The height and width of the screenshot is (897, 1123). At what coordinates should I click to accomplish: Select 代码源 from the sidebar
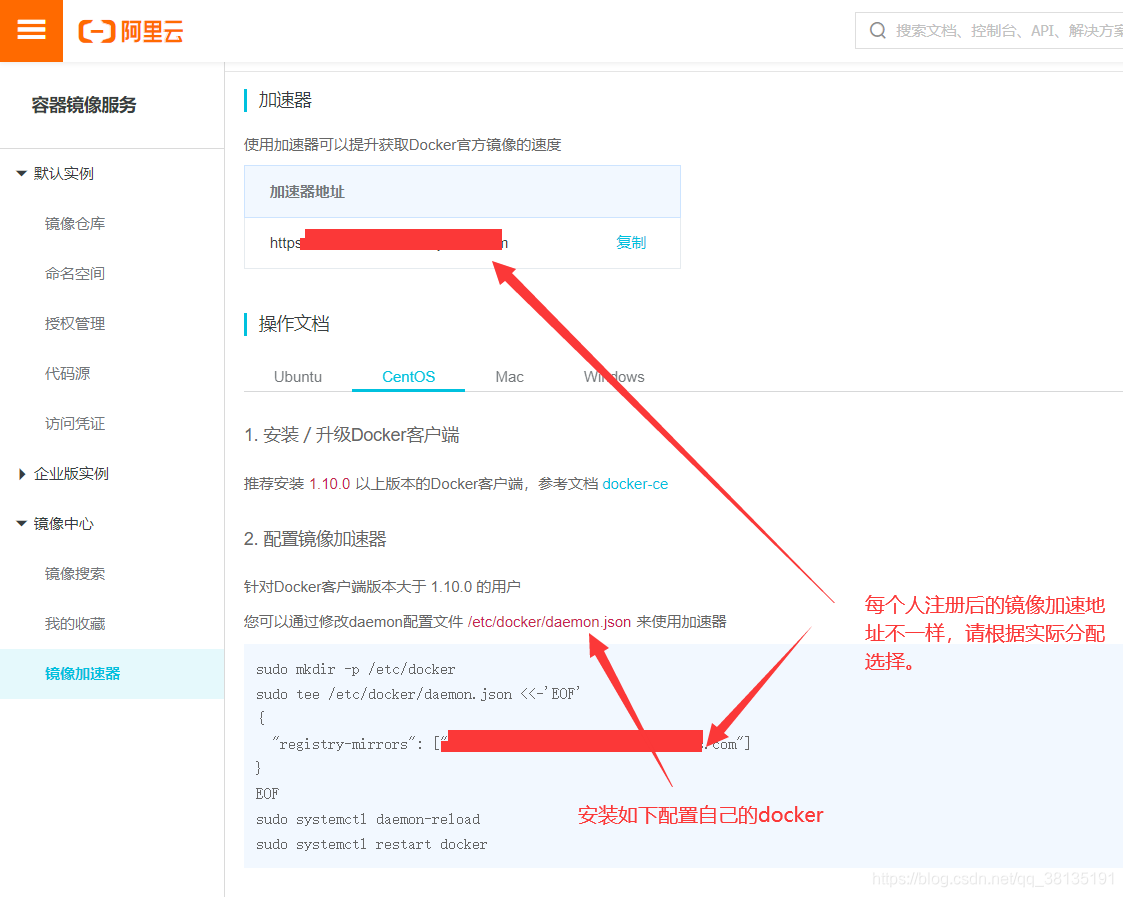coord(66,373)
